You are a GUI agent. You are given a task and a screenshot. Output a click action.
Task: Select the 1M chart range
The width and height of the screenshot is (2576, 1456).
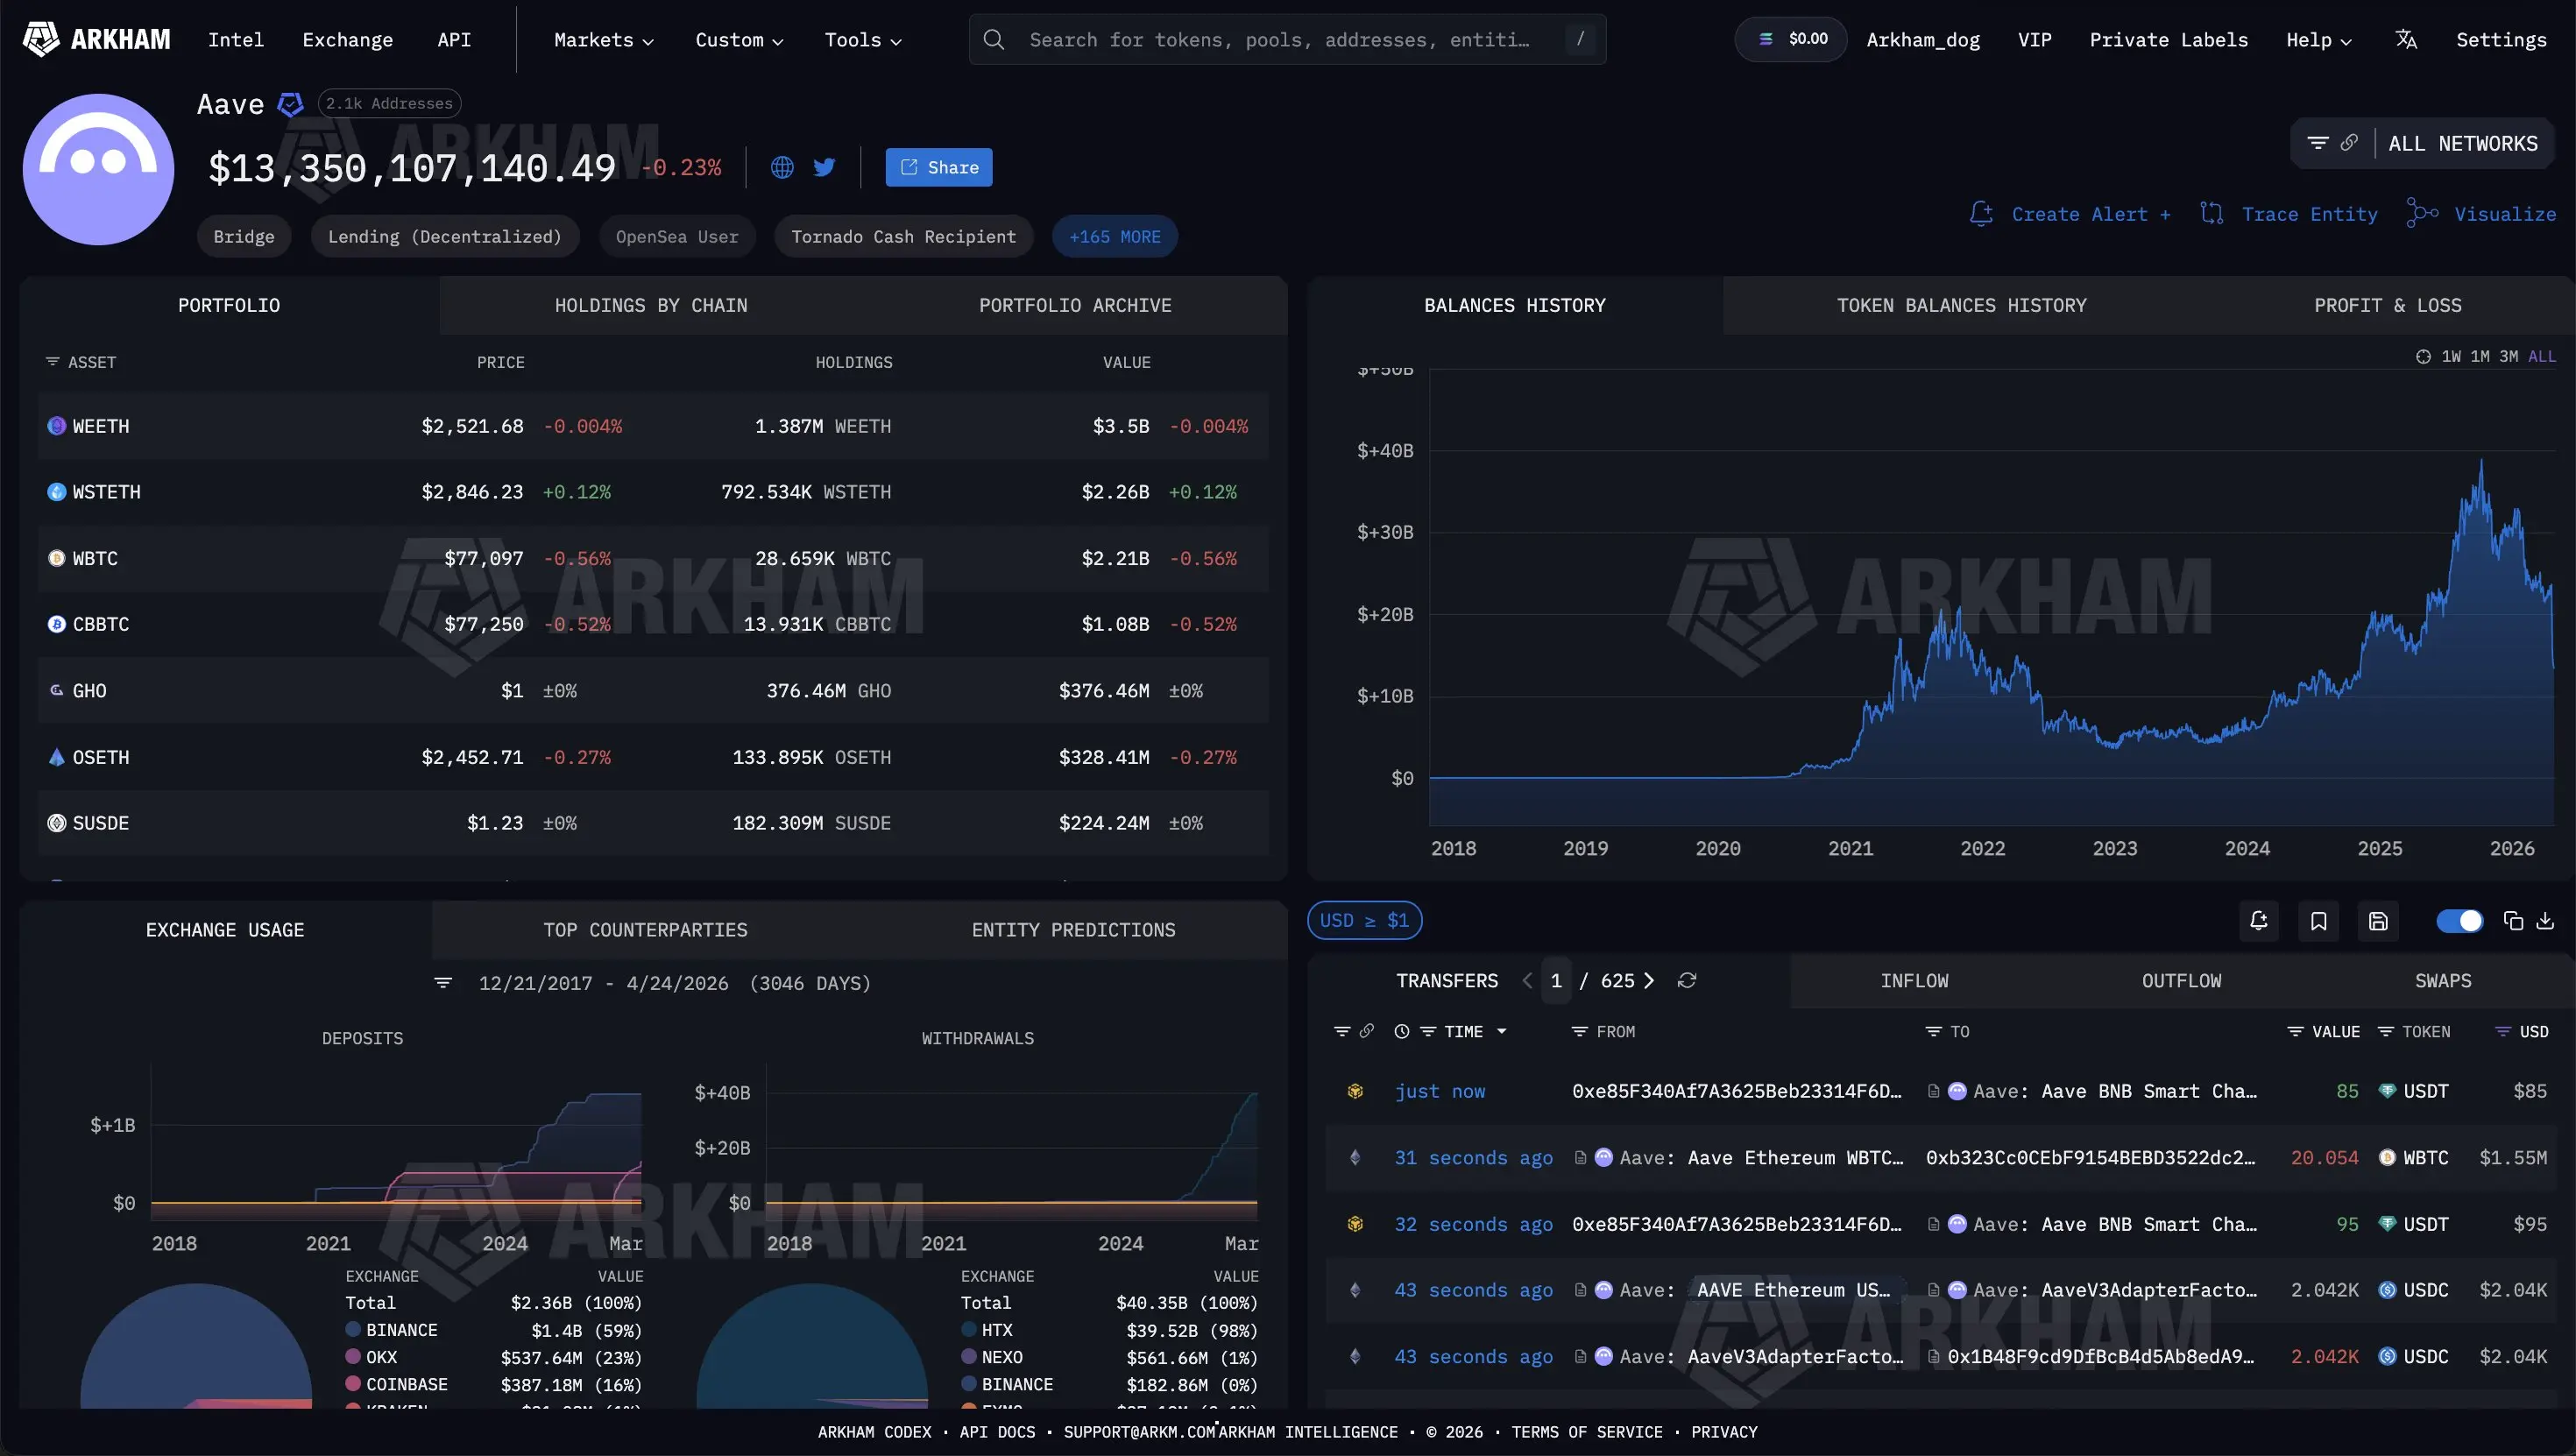(2480, 356)
